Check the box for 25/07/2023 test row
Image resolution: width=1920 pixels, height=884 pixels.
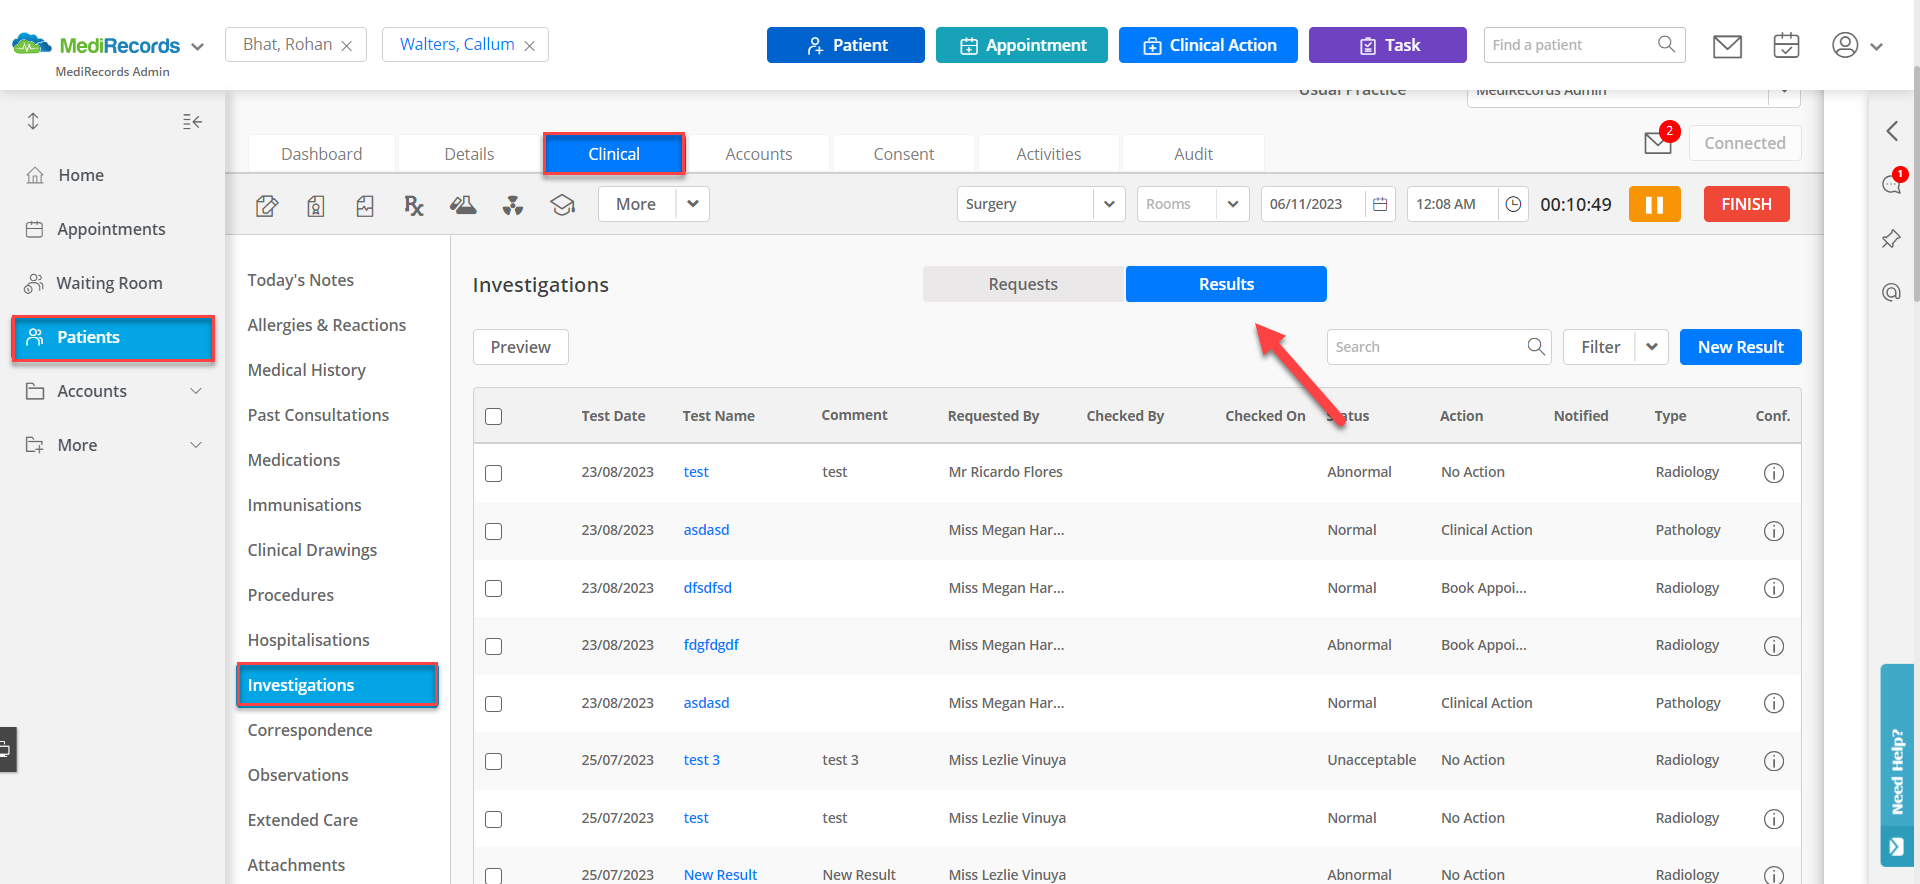494,819
